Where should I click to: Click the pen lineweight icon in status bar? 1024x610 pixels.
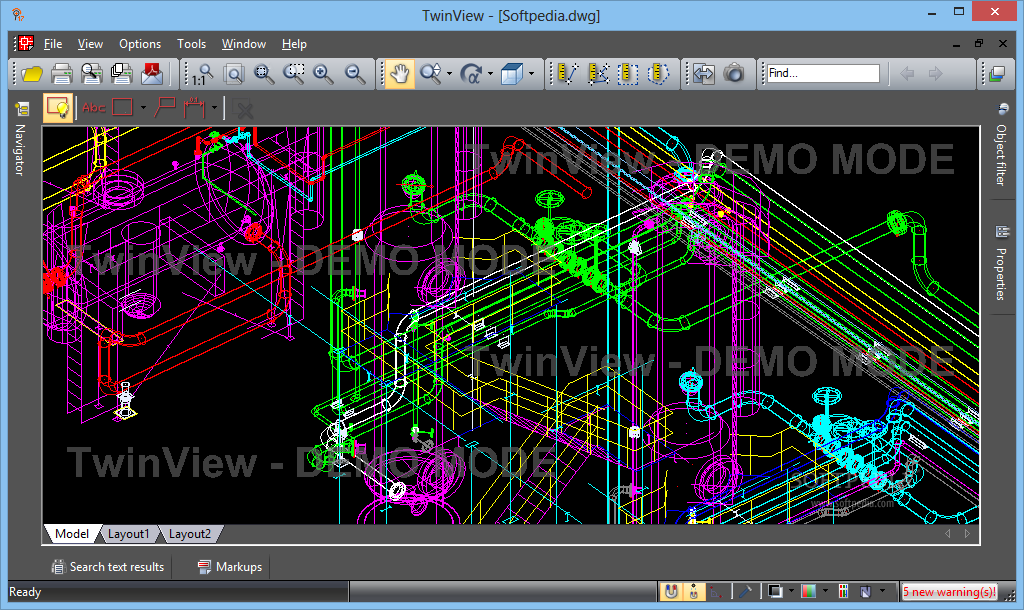(x=745, y=592)
